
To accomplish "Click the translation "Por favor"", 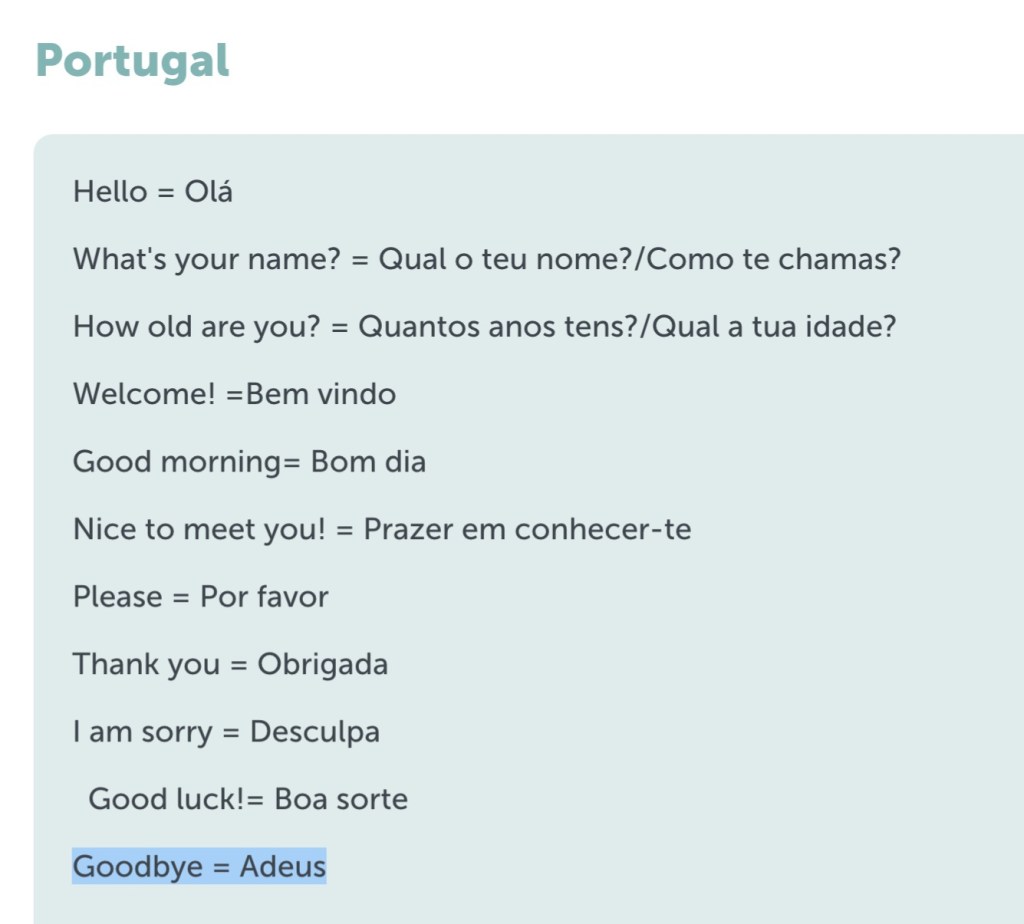I will click(x=264, y=597).
